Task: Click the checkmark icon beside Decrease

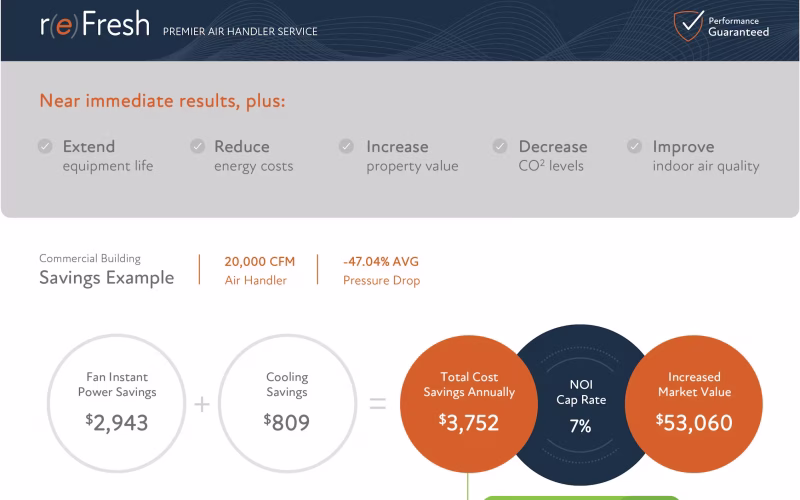Action: tap(500, 146)
